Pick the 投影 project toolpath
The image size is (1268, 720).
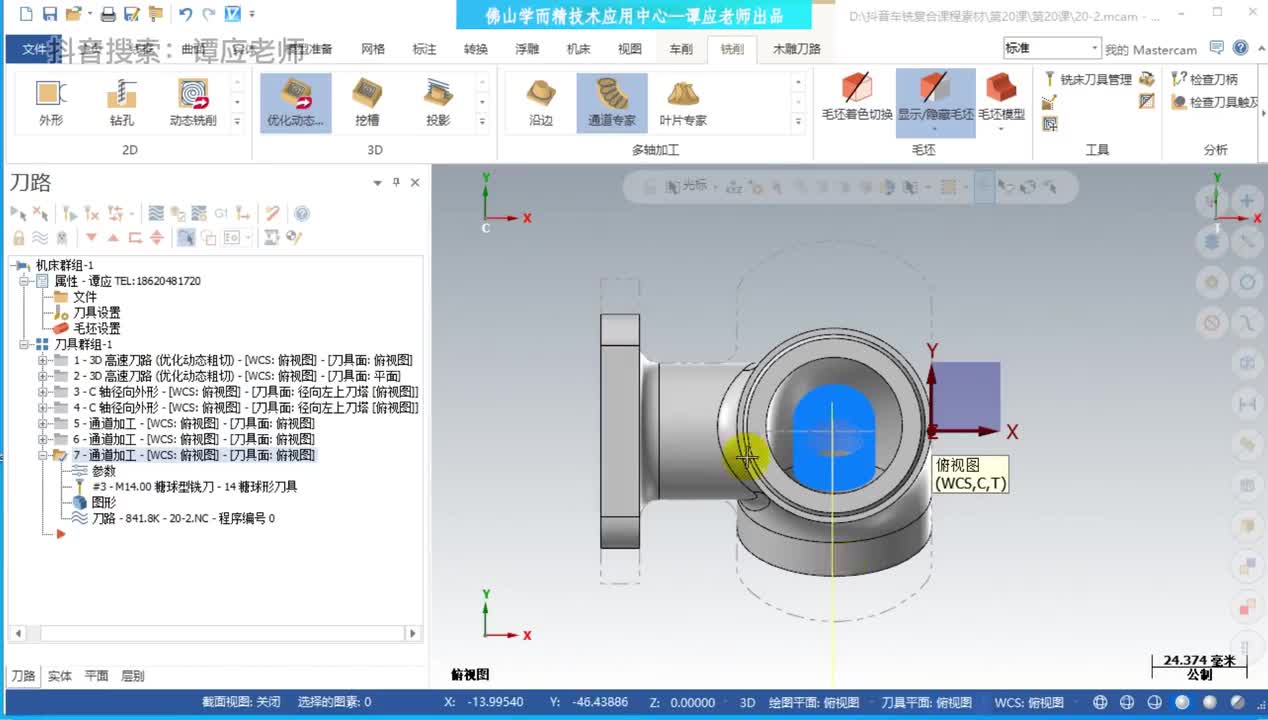[x=437, y=103]
